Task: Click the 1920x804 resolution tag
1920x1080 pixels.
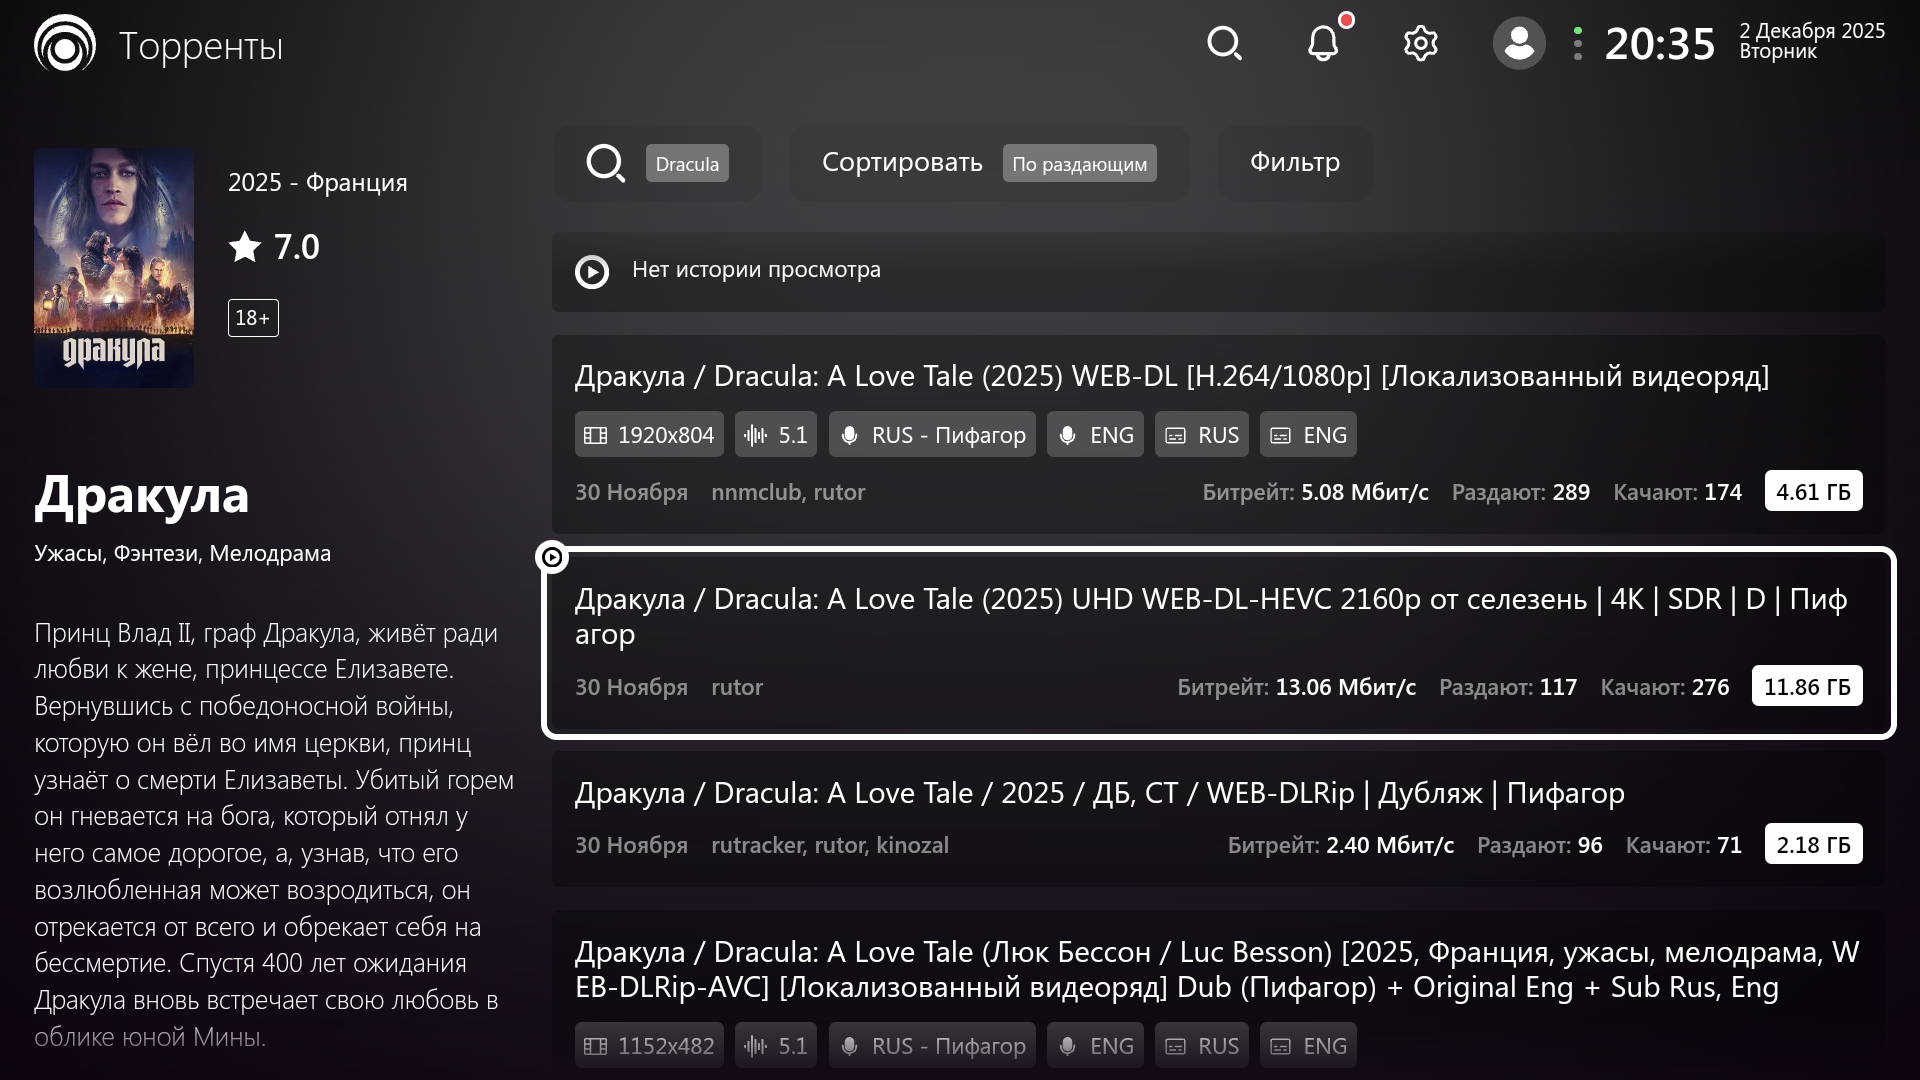Action: [x=649, y=435]
